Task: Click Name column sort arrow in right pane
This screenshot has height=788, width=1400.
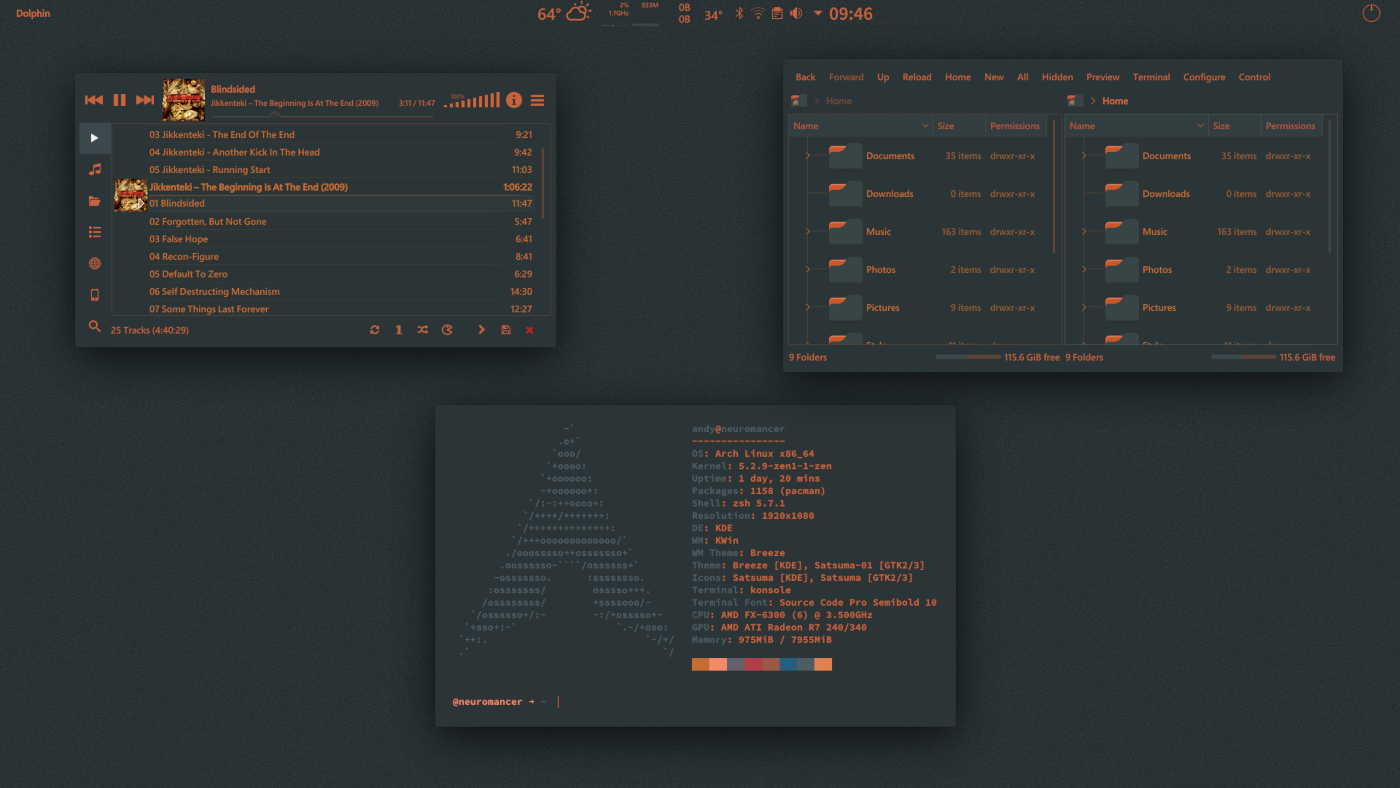Action: click(1200, 126)
